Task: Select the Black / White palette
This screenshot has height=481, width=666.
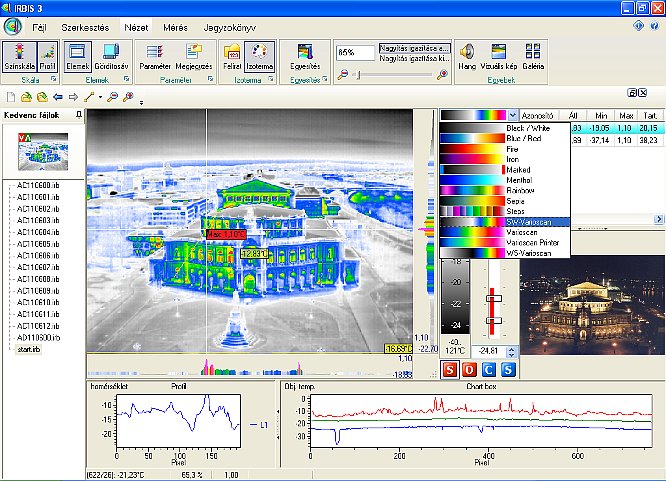Action: click(x=505, y=128)
